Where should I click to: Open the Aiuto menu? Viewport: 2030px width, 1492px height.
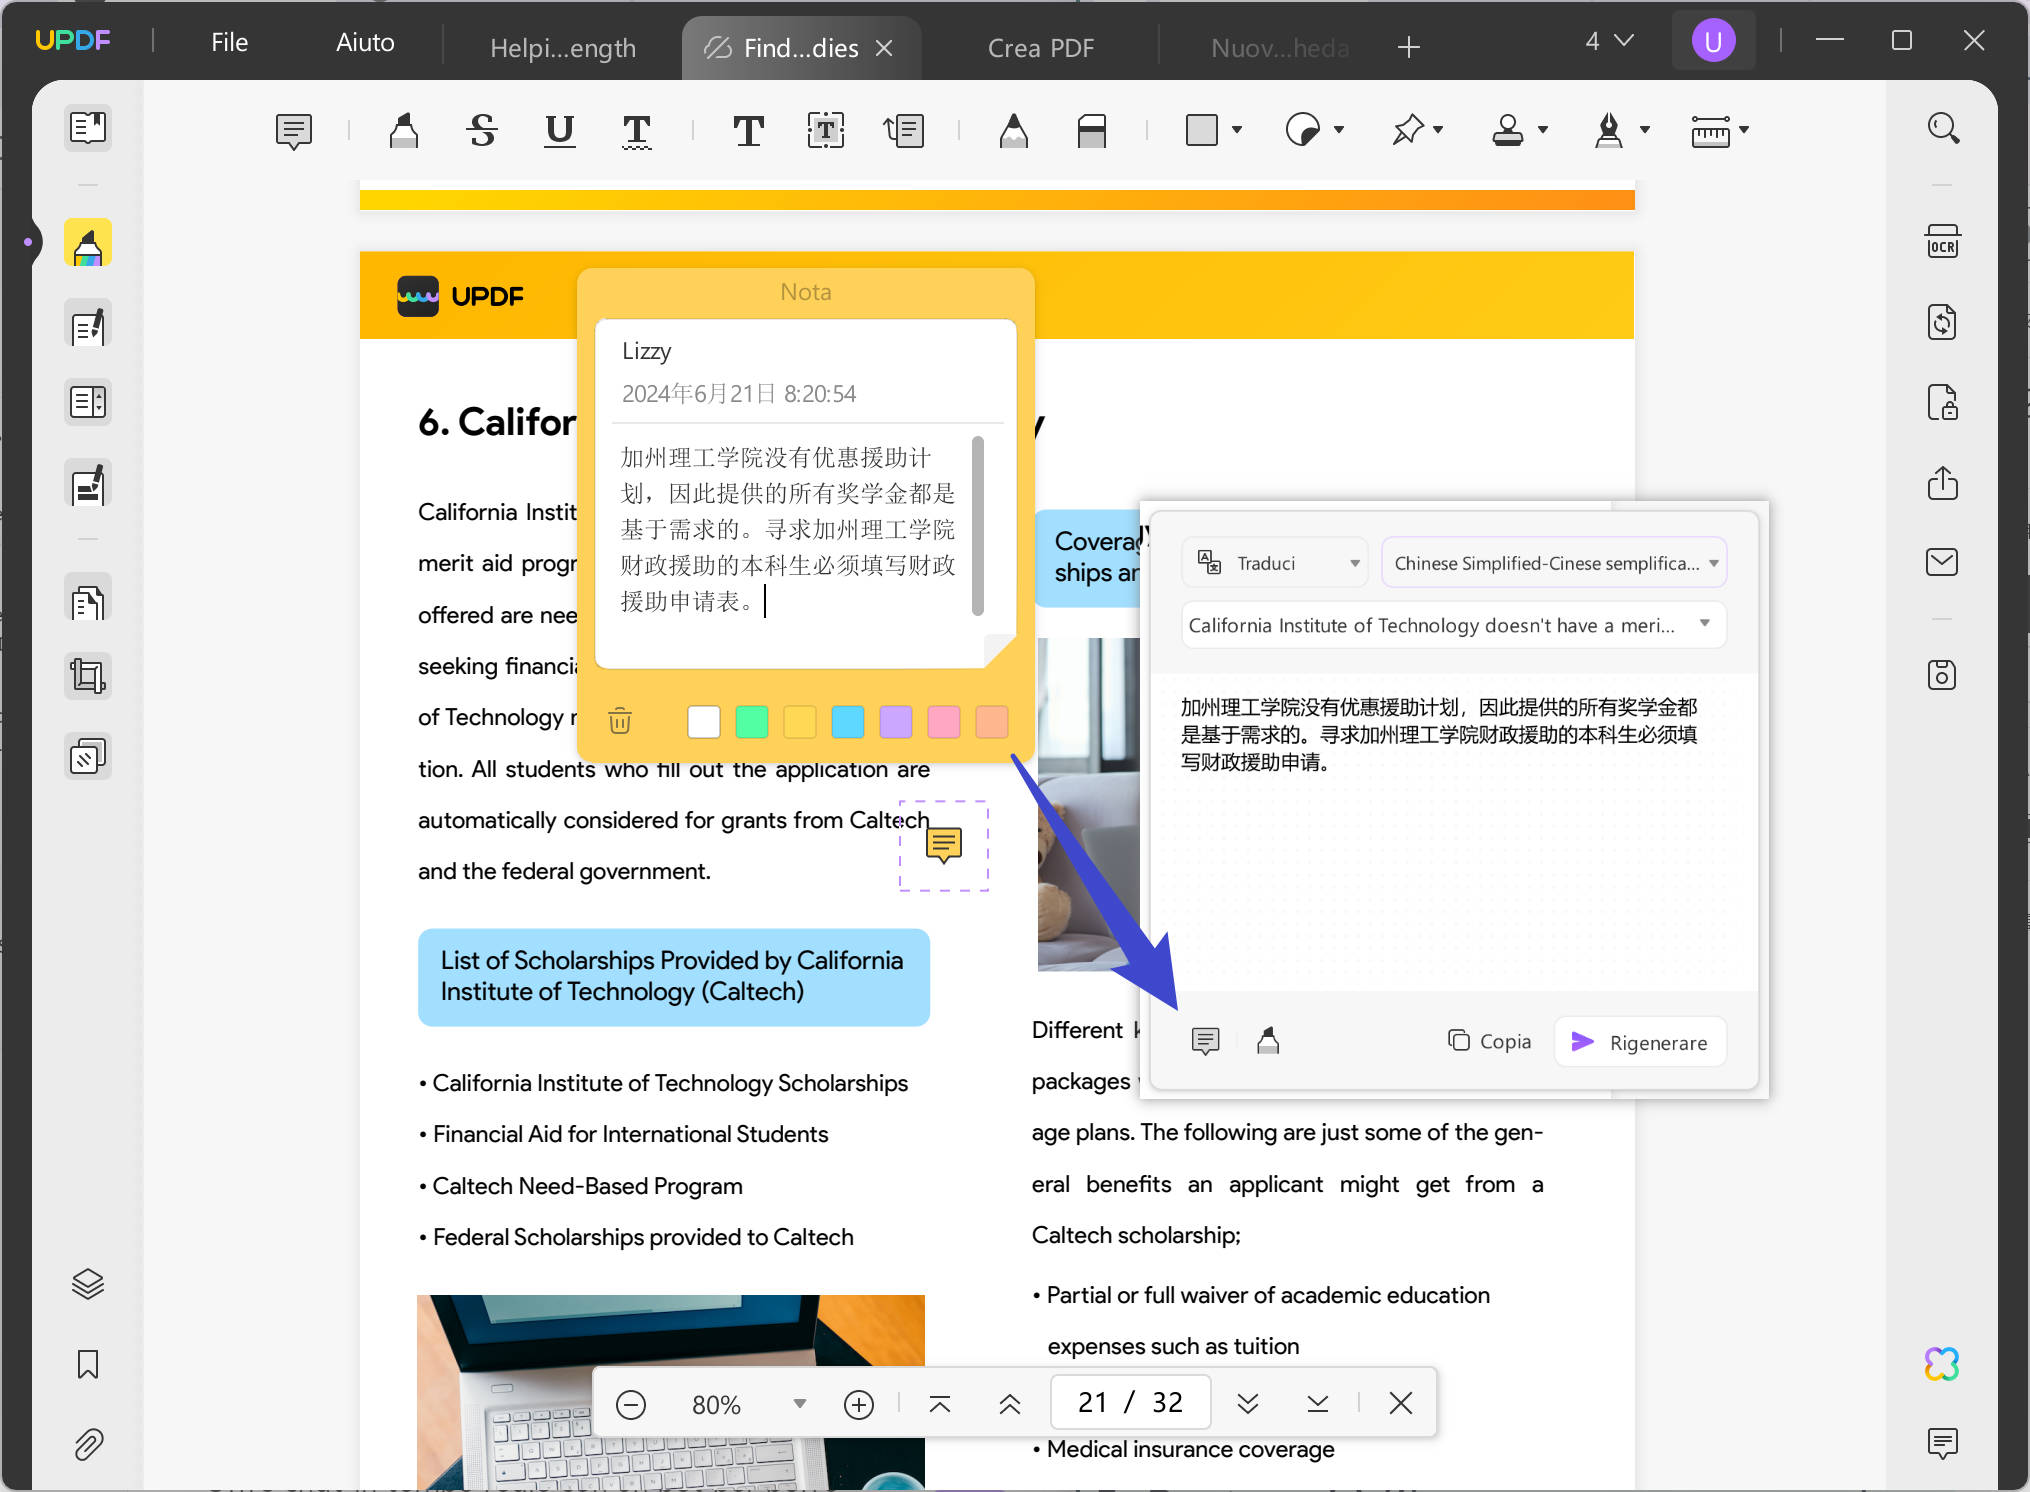[365, 42]
